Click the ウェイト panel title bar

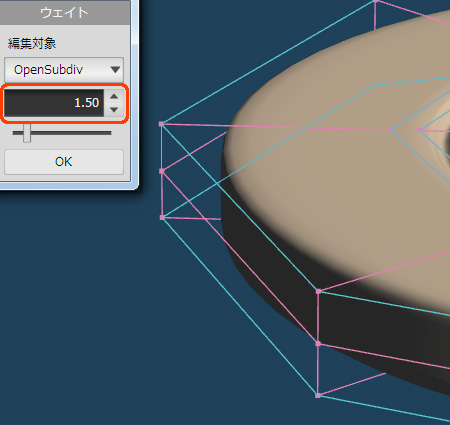pos(64,13)
